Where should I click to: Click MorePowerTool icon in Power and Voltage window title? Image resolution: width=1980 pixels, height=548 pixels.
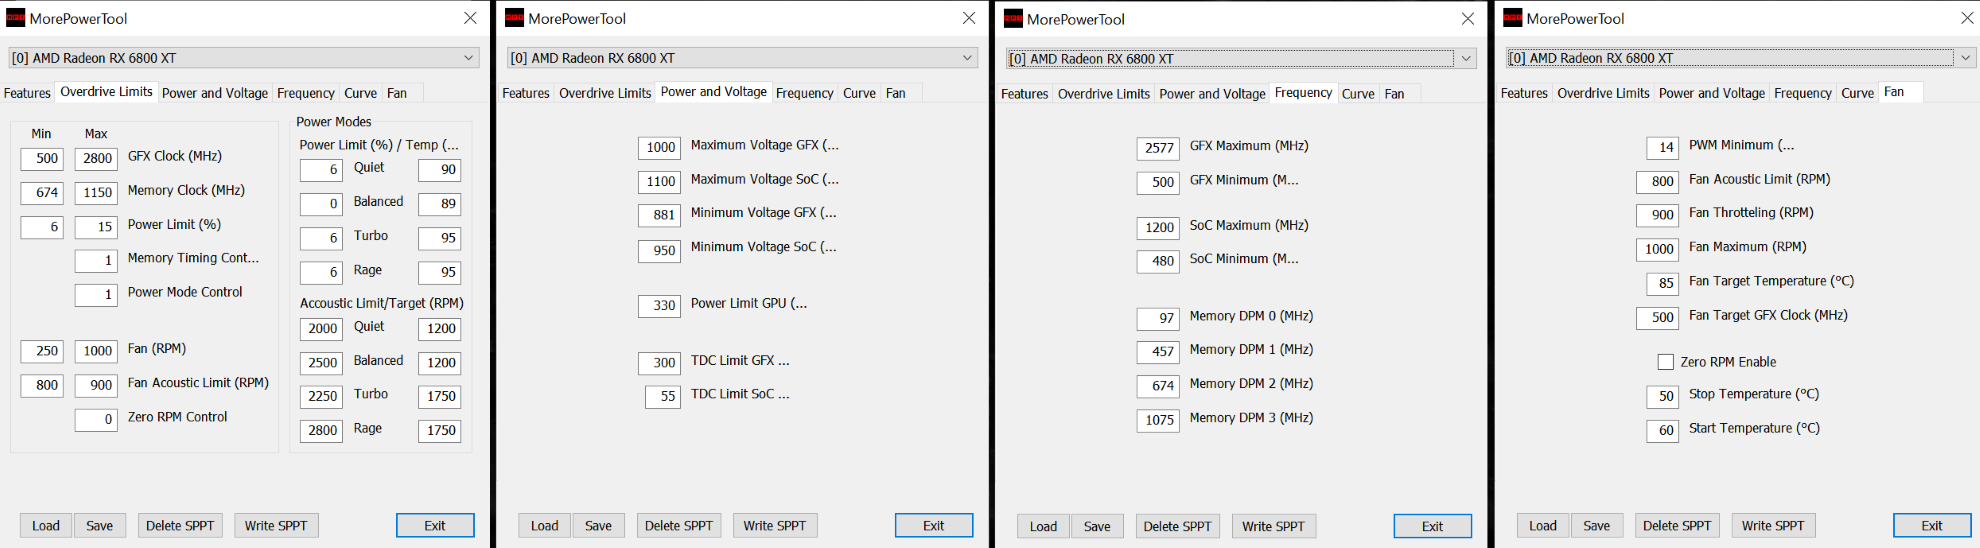coord(514,18)
